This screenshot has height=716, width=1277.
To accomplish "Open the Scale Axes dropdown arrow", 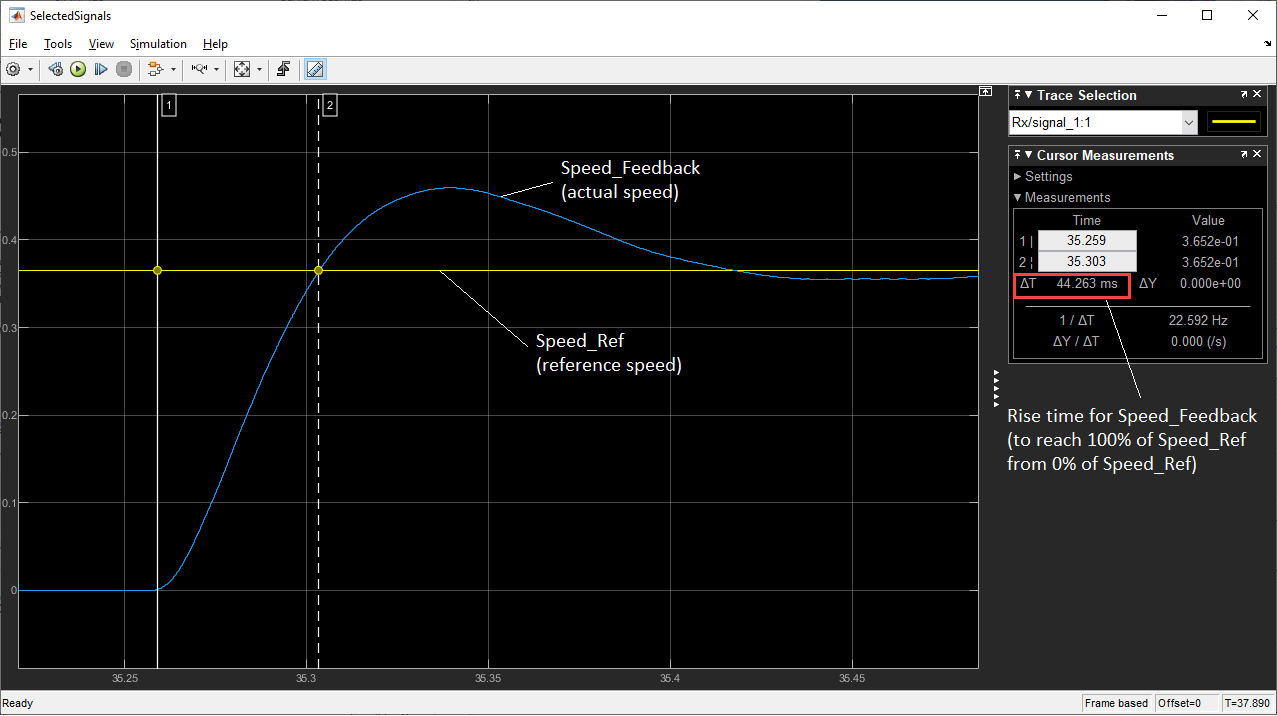I will click(260, 70).
